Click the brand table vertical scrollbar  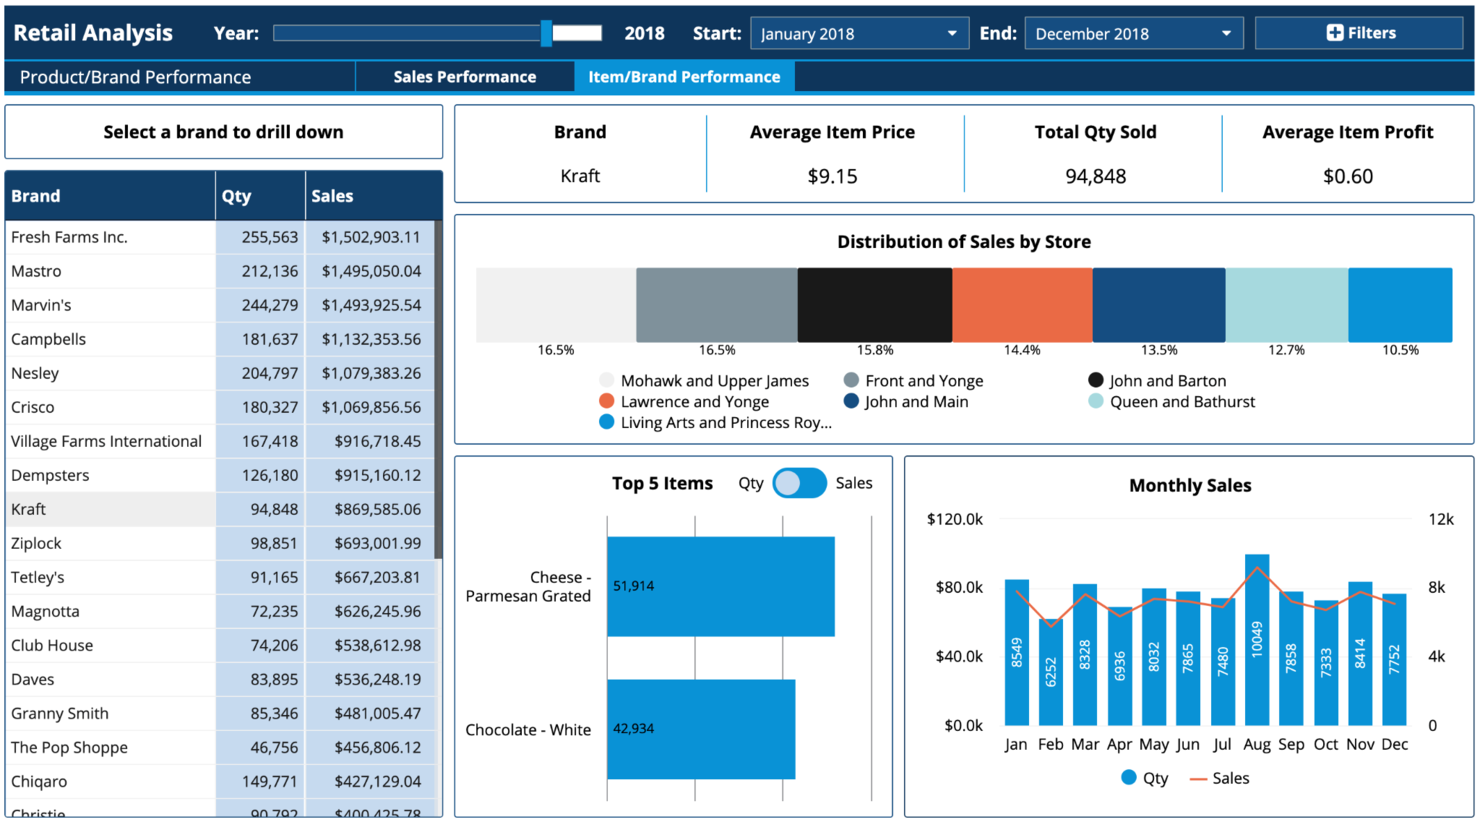pyautogui.click(x=438, y=390)
